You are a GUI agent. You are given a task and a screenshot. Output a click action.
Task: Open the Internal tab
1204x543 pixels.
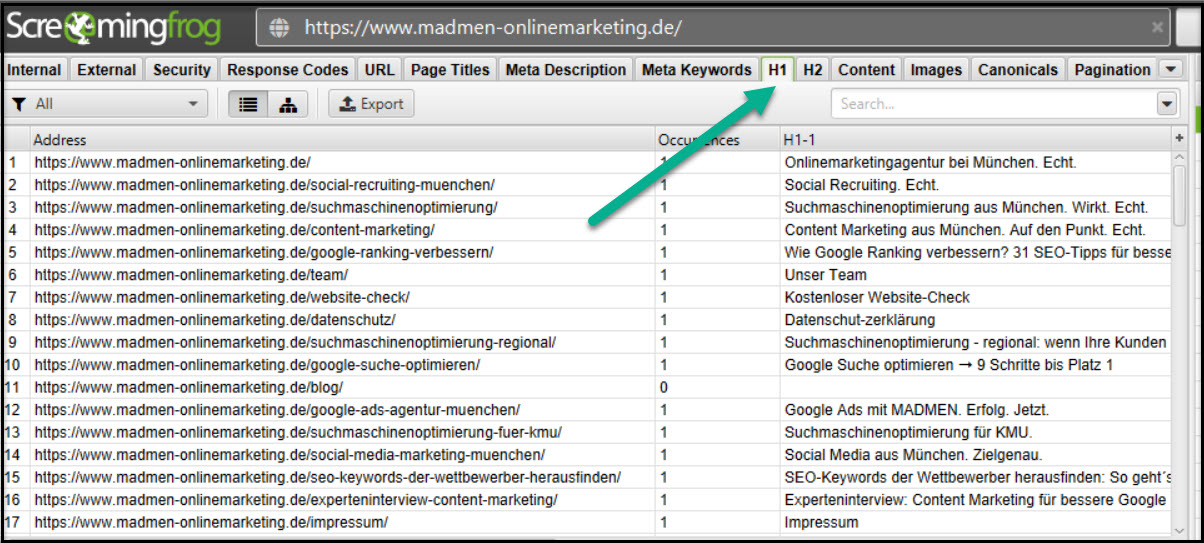35,70
